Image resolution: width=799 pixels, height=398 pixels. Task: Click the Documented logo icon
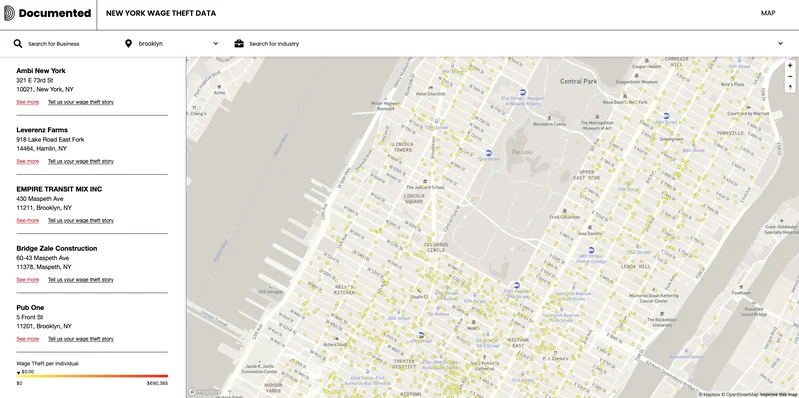9,13
